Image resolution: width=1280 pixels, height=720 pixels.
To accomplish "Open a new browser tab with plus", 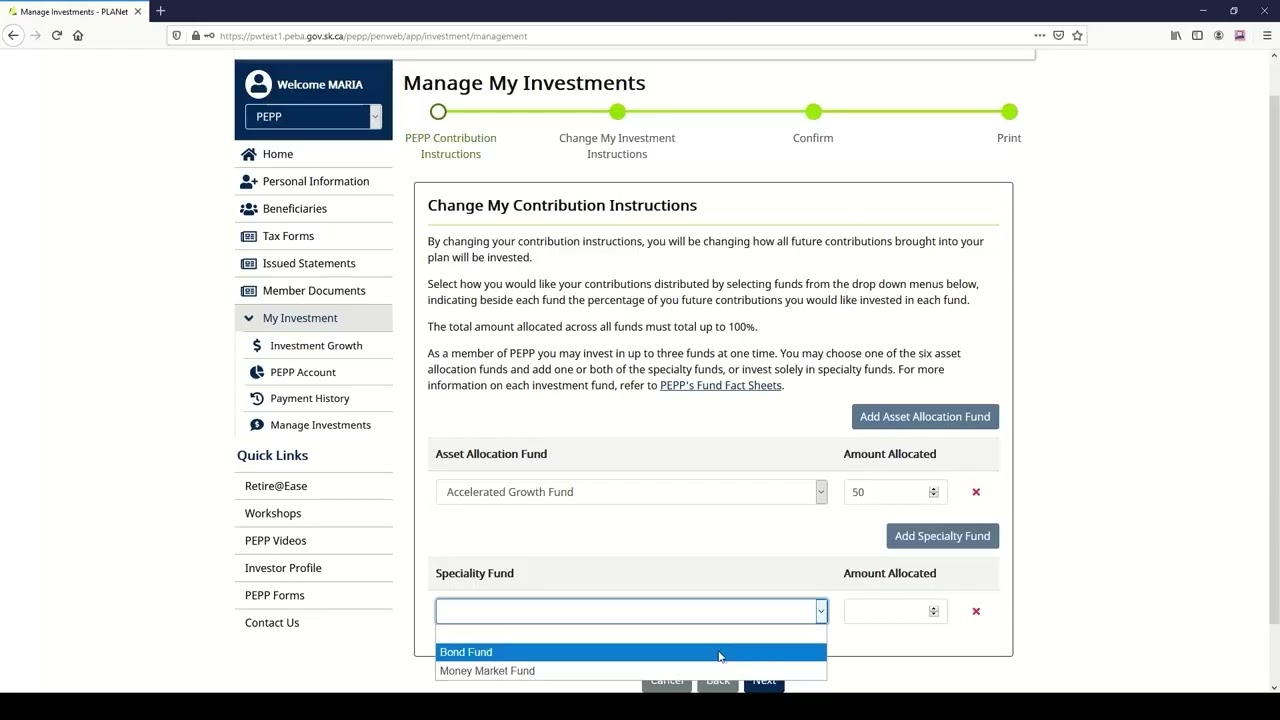I will click(x=160, y=11).
